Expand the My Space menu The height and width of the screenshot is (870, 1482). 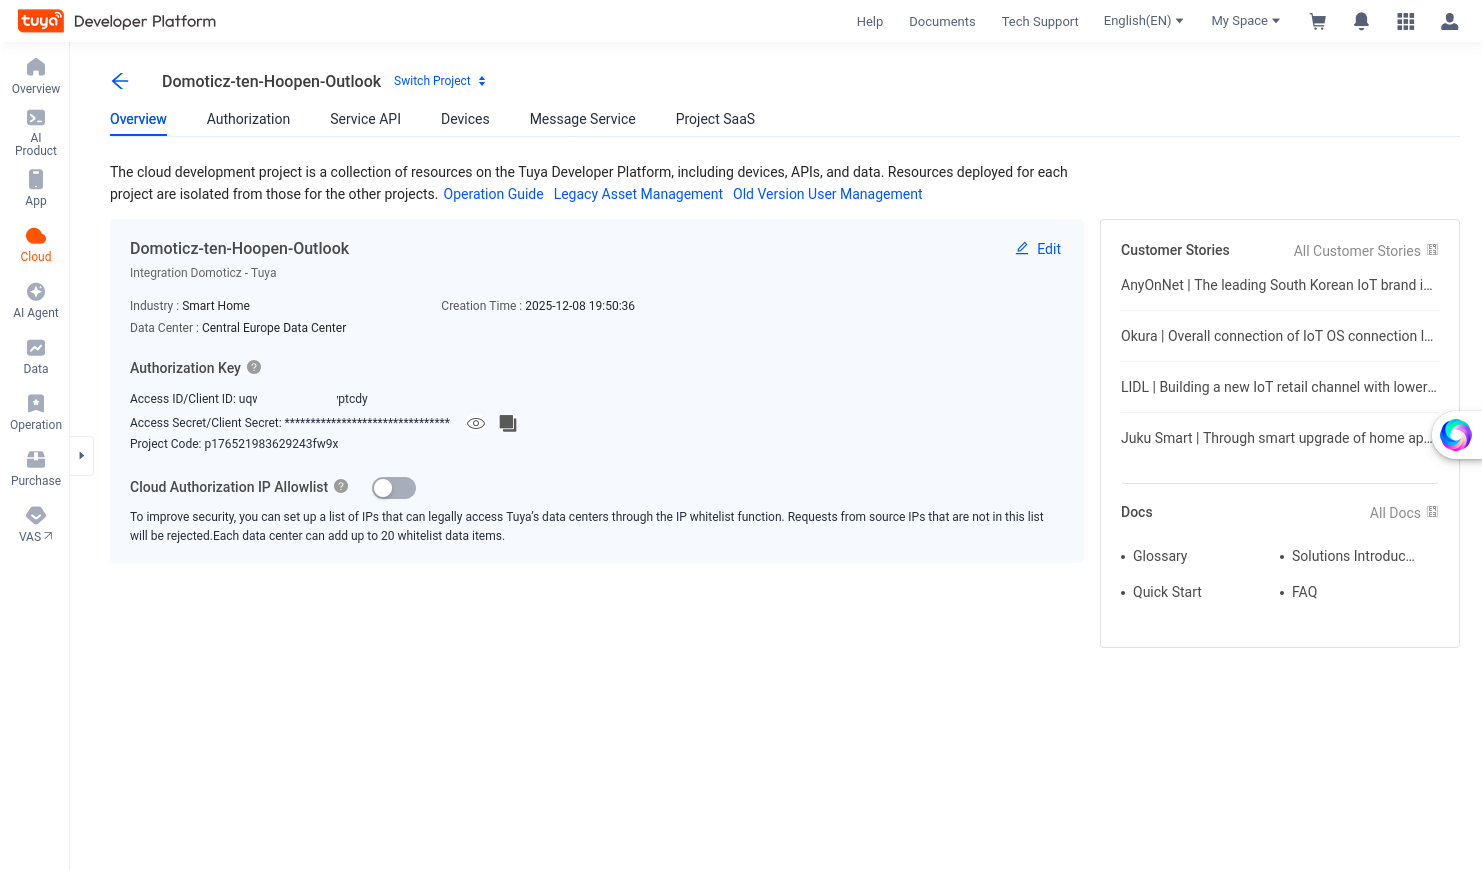(1245, 21)
